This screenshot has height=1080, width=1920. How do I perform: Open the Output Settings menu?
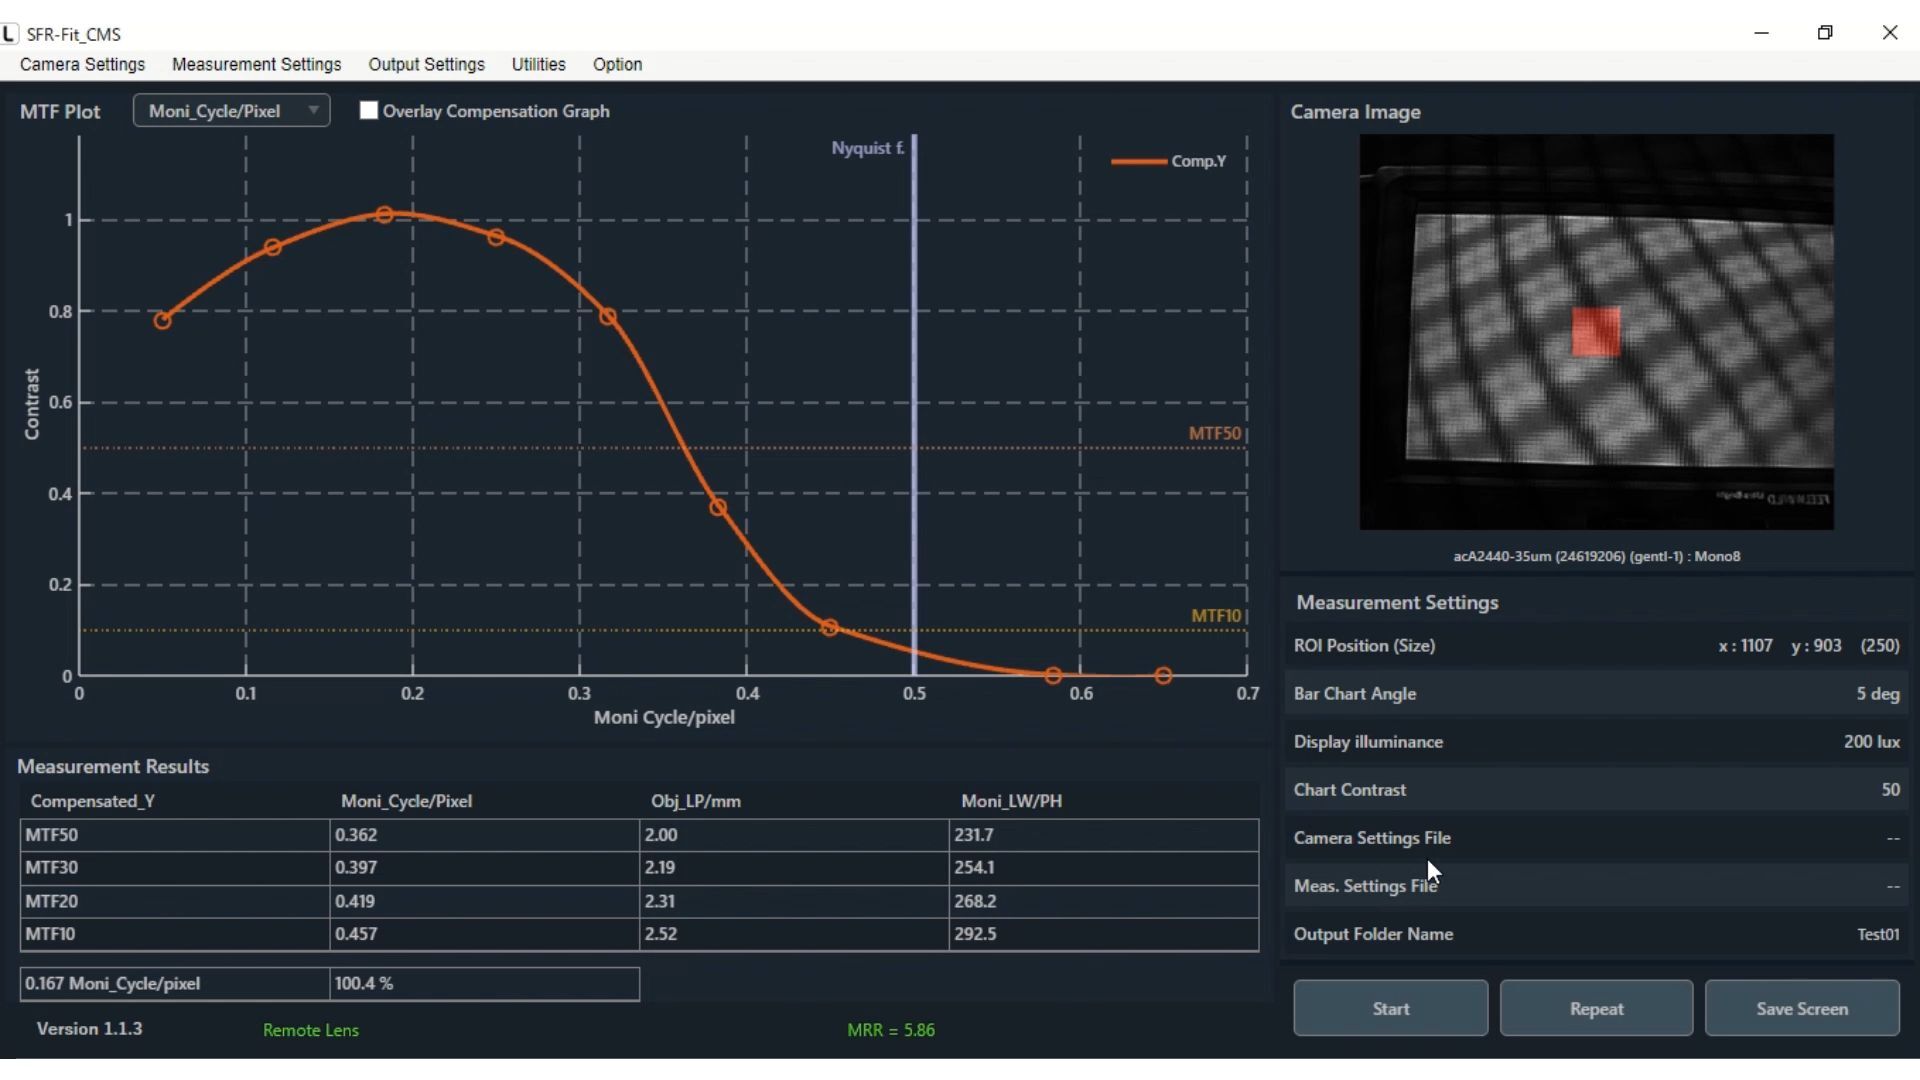426,64
